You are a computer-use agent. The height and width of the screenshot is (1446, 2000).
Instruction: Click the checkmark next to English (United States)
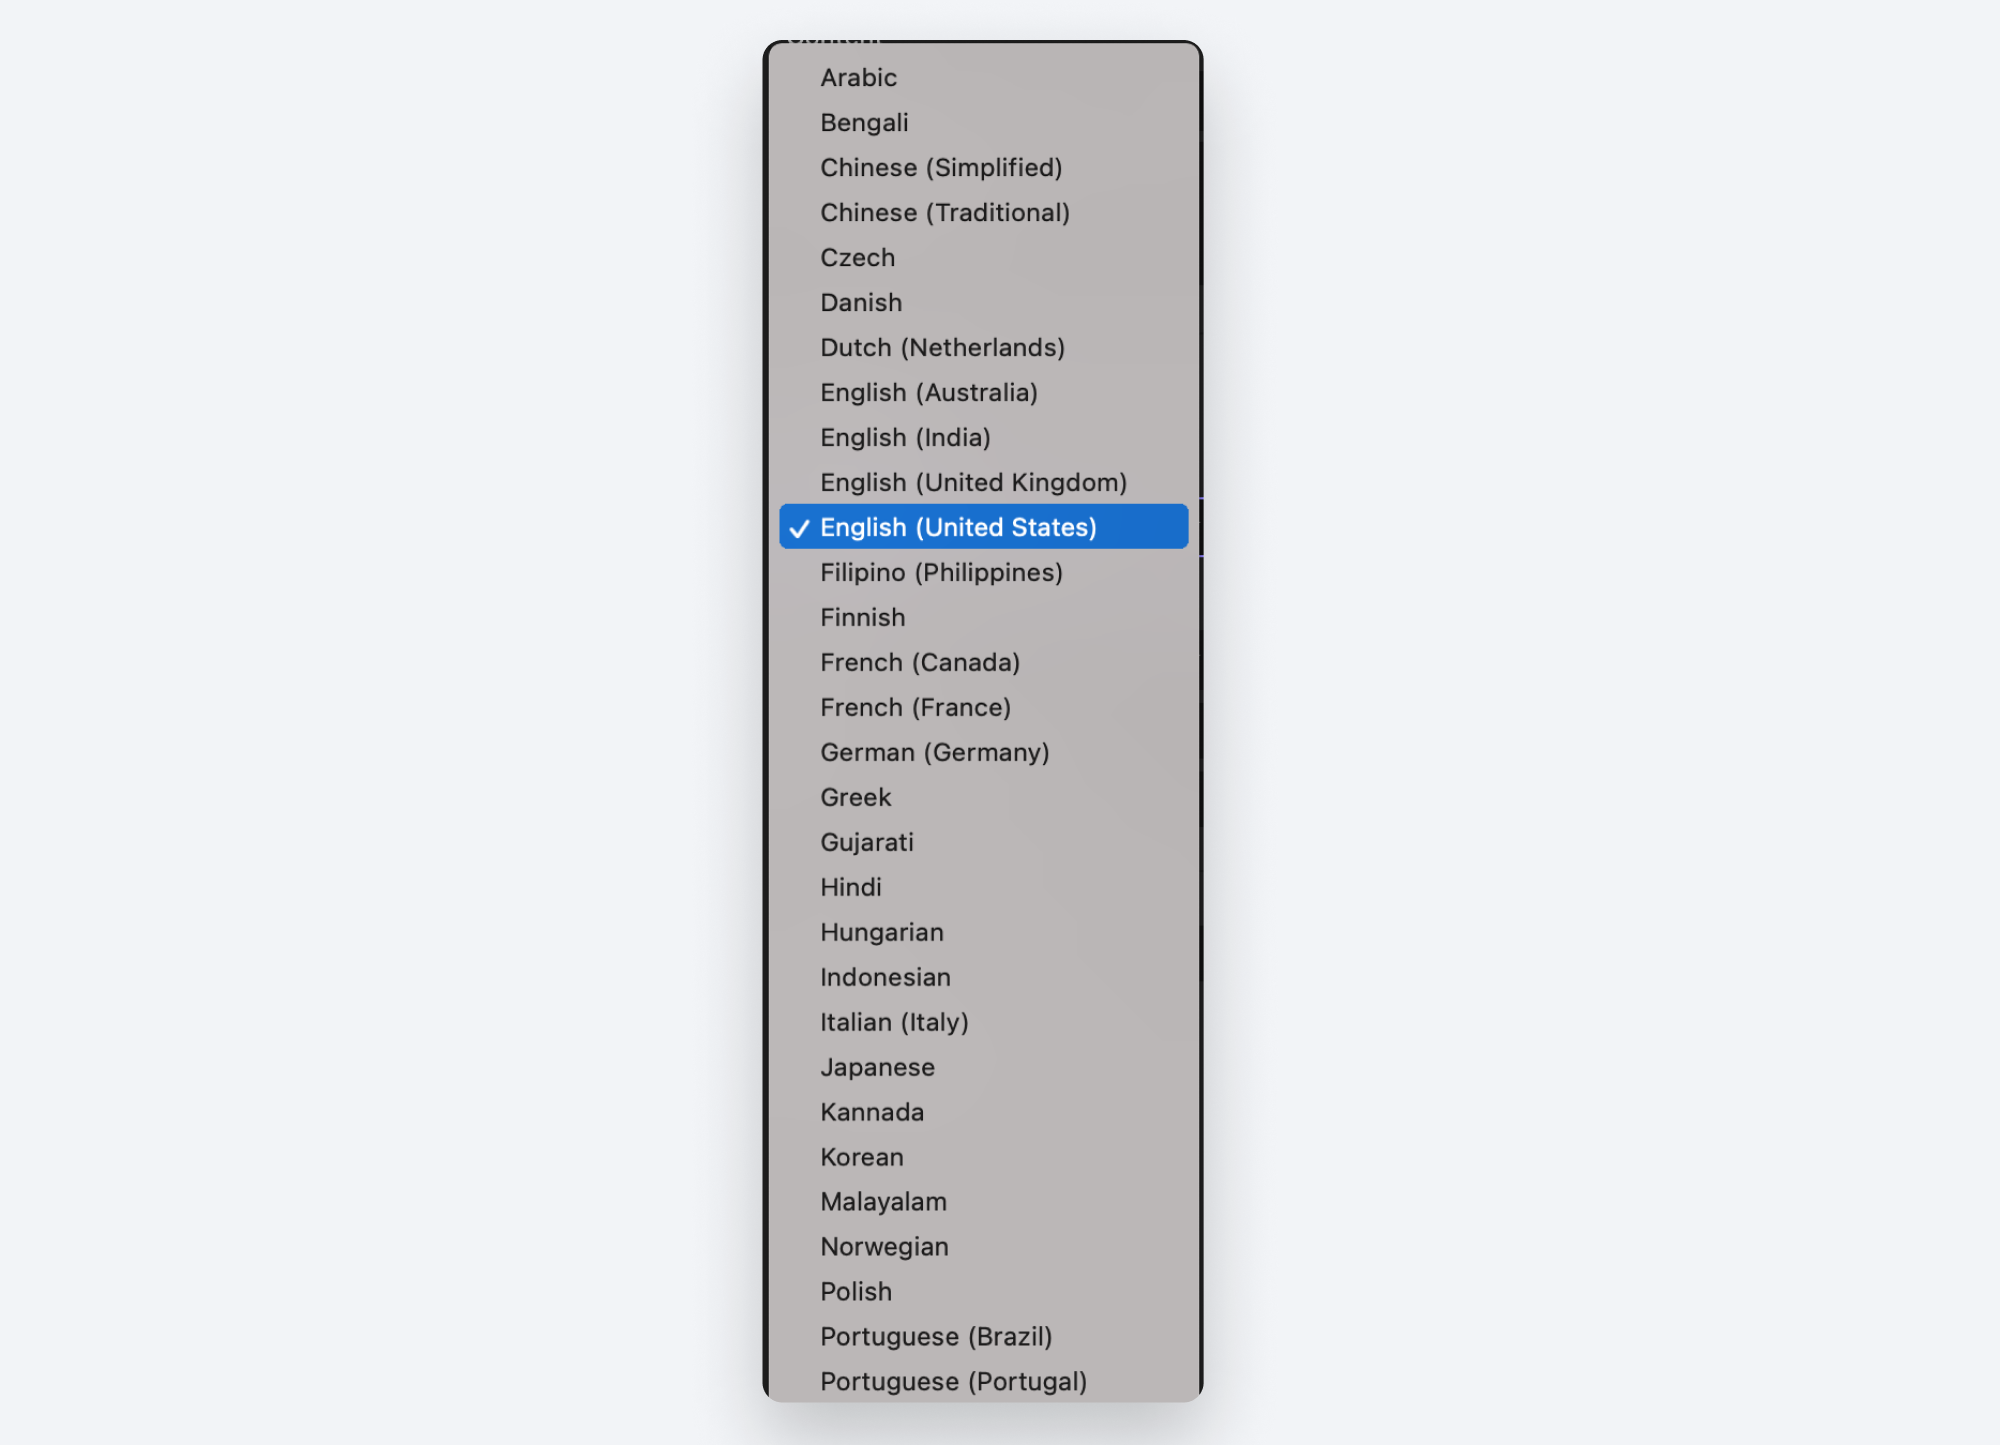click(x=798, y=527)
